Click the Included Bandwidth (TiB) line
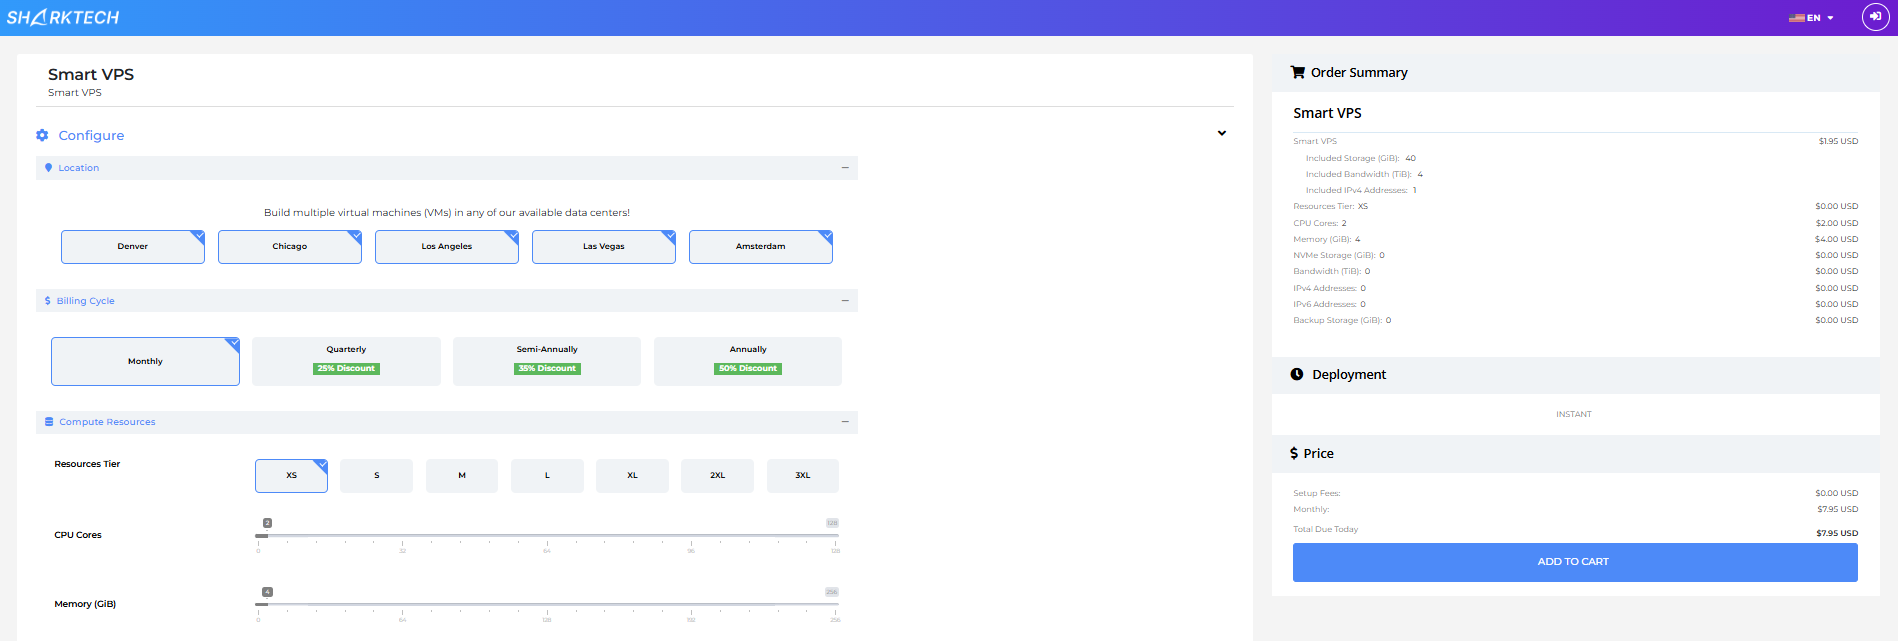 pos(1364,174)
